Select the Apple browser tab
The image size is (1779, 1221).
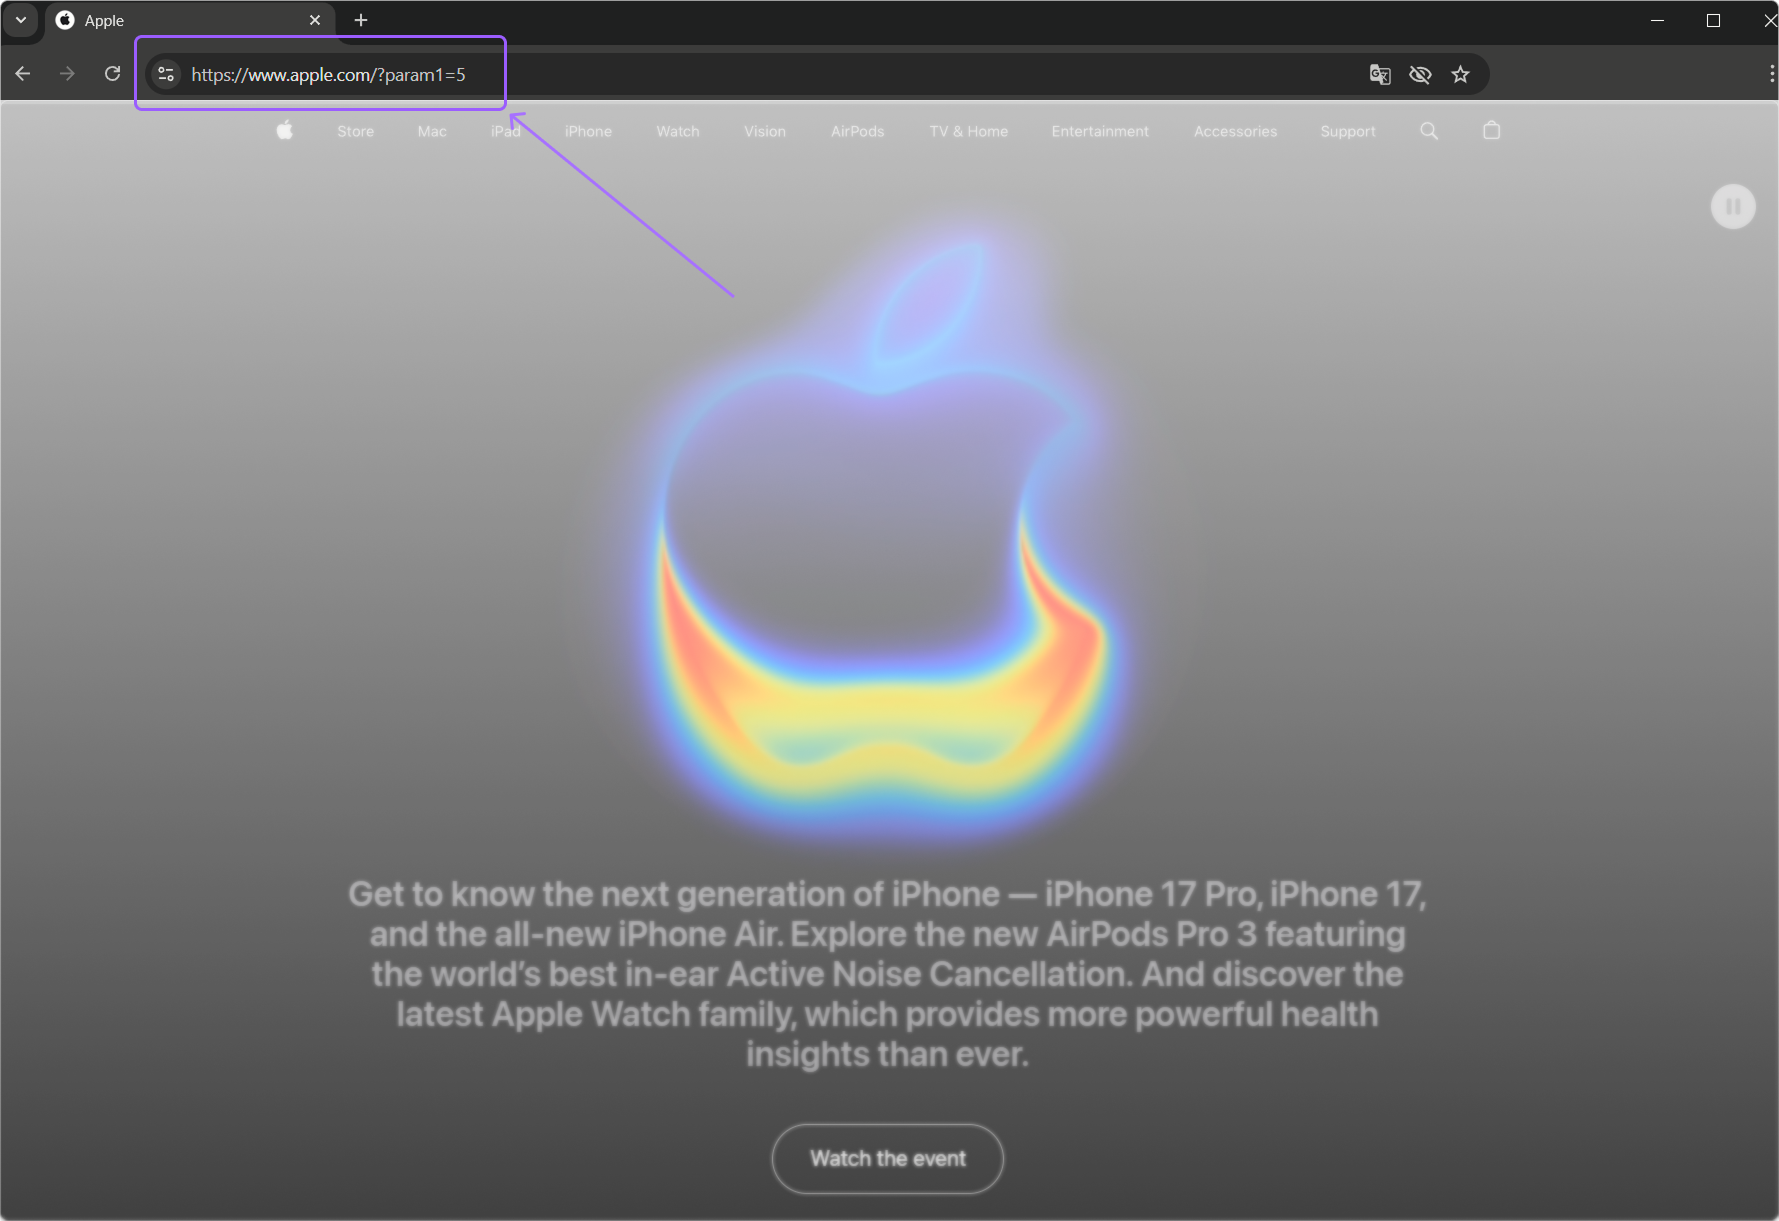190,21
